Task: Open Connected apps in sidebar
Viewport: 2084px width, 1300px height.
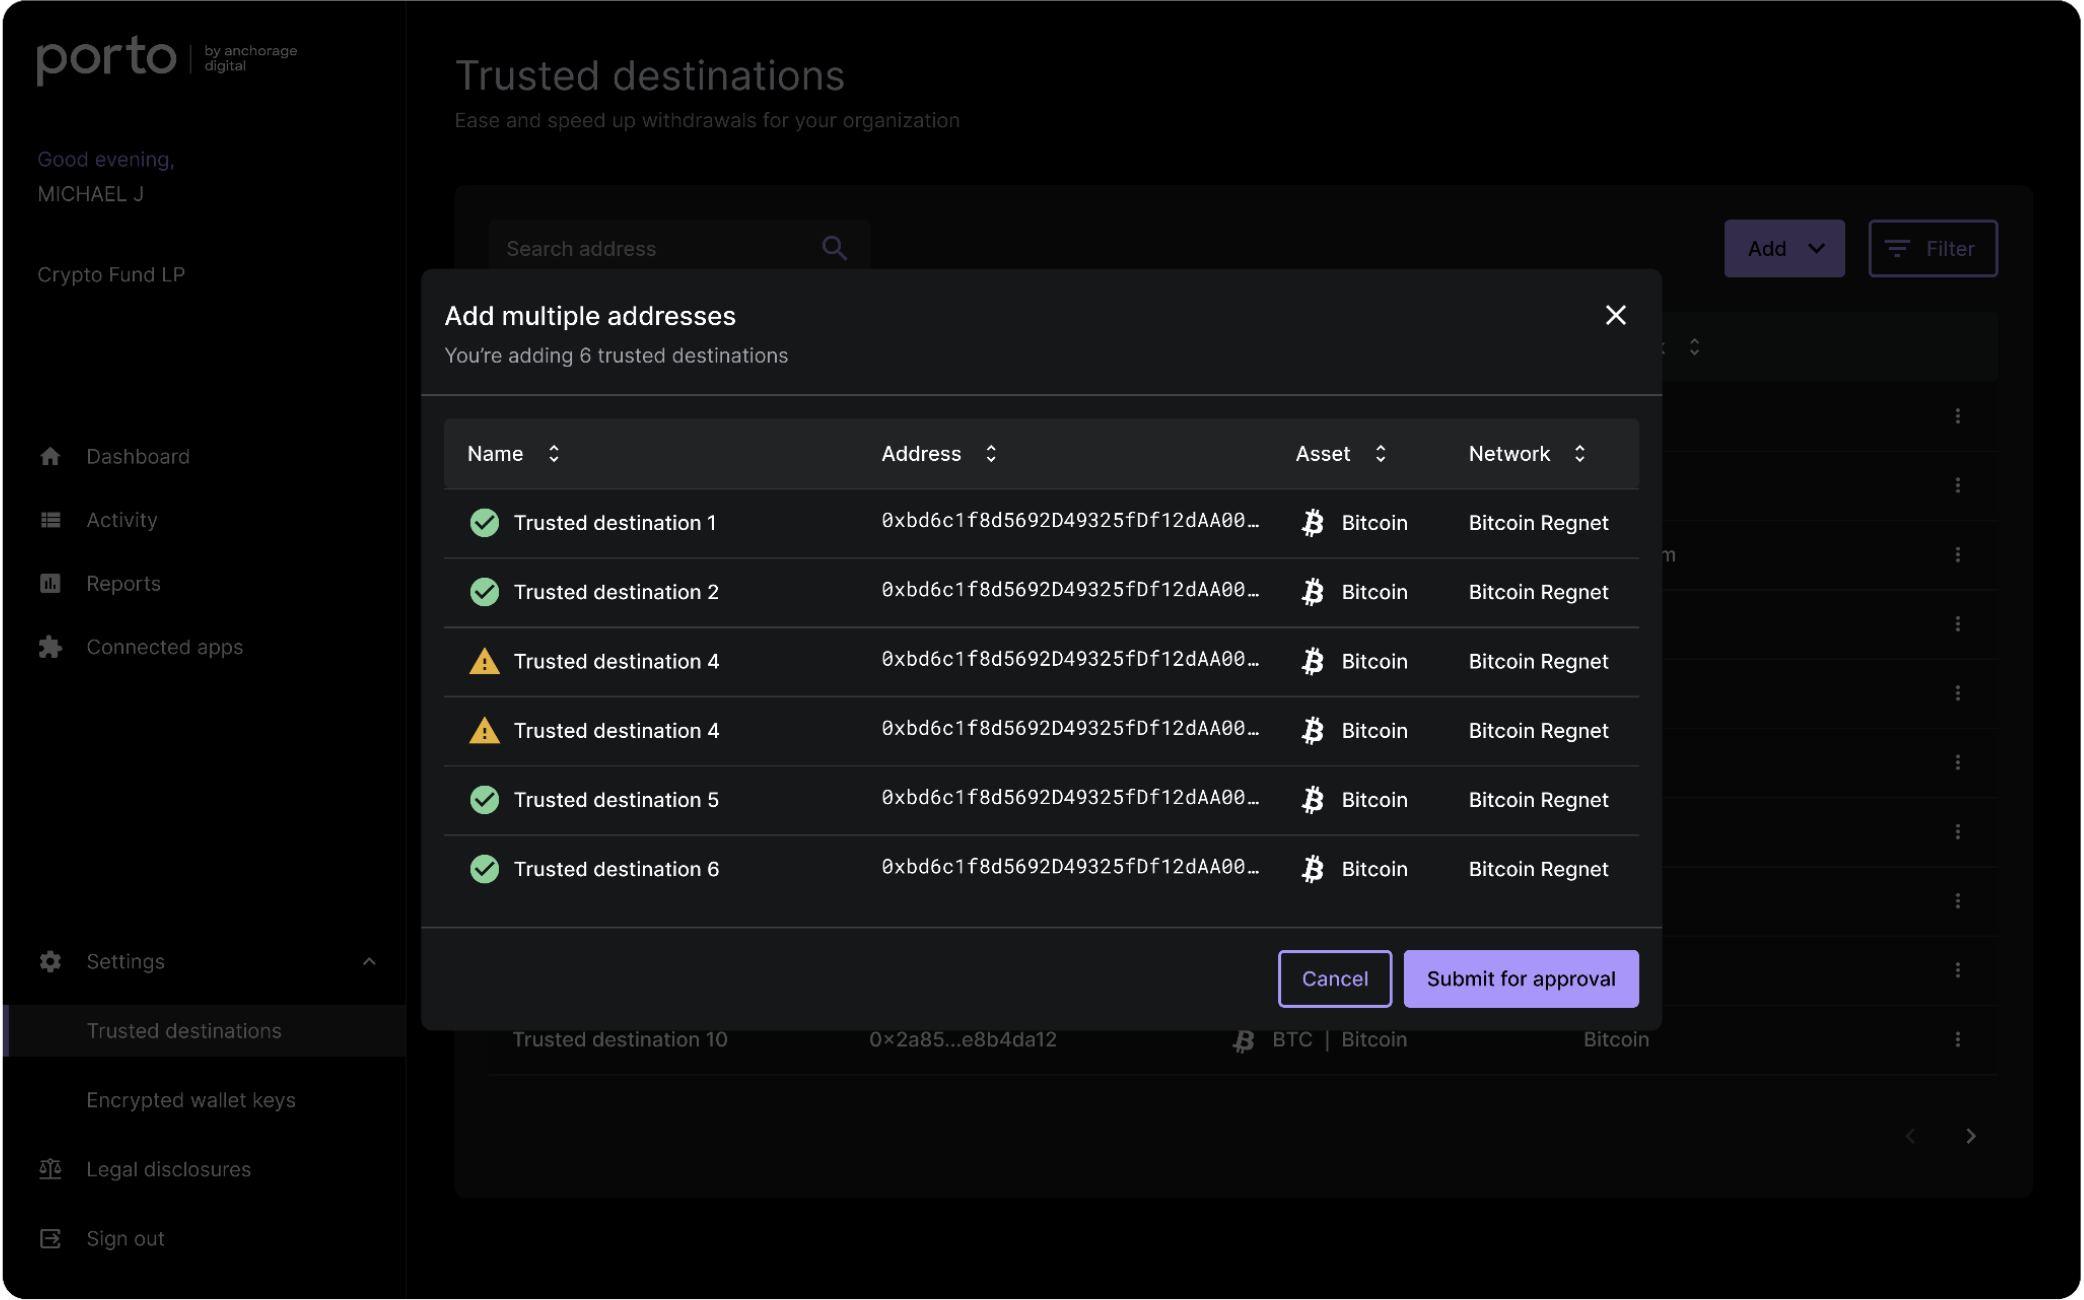Action: point(164,647)
